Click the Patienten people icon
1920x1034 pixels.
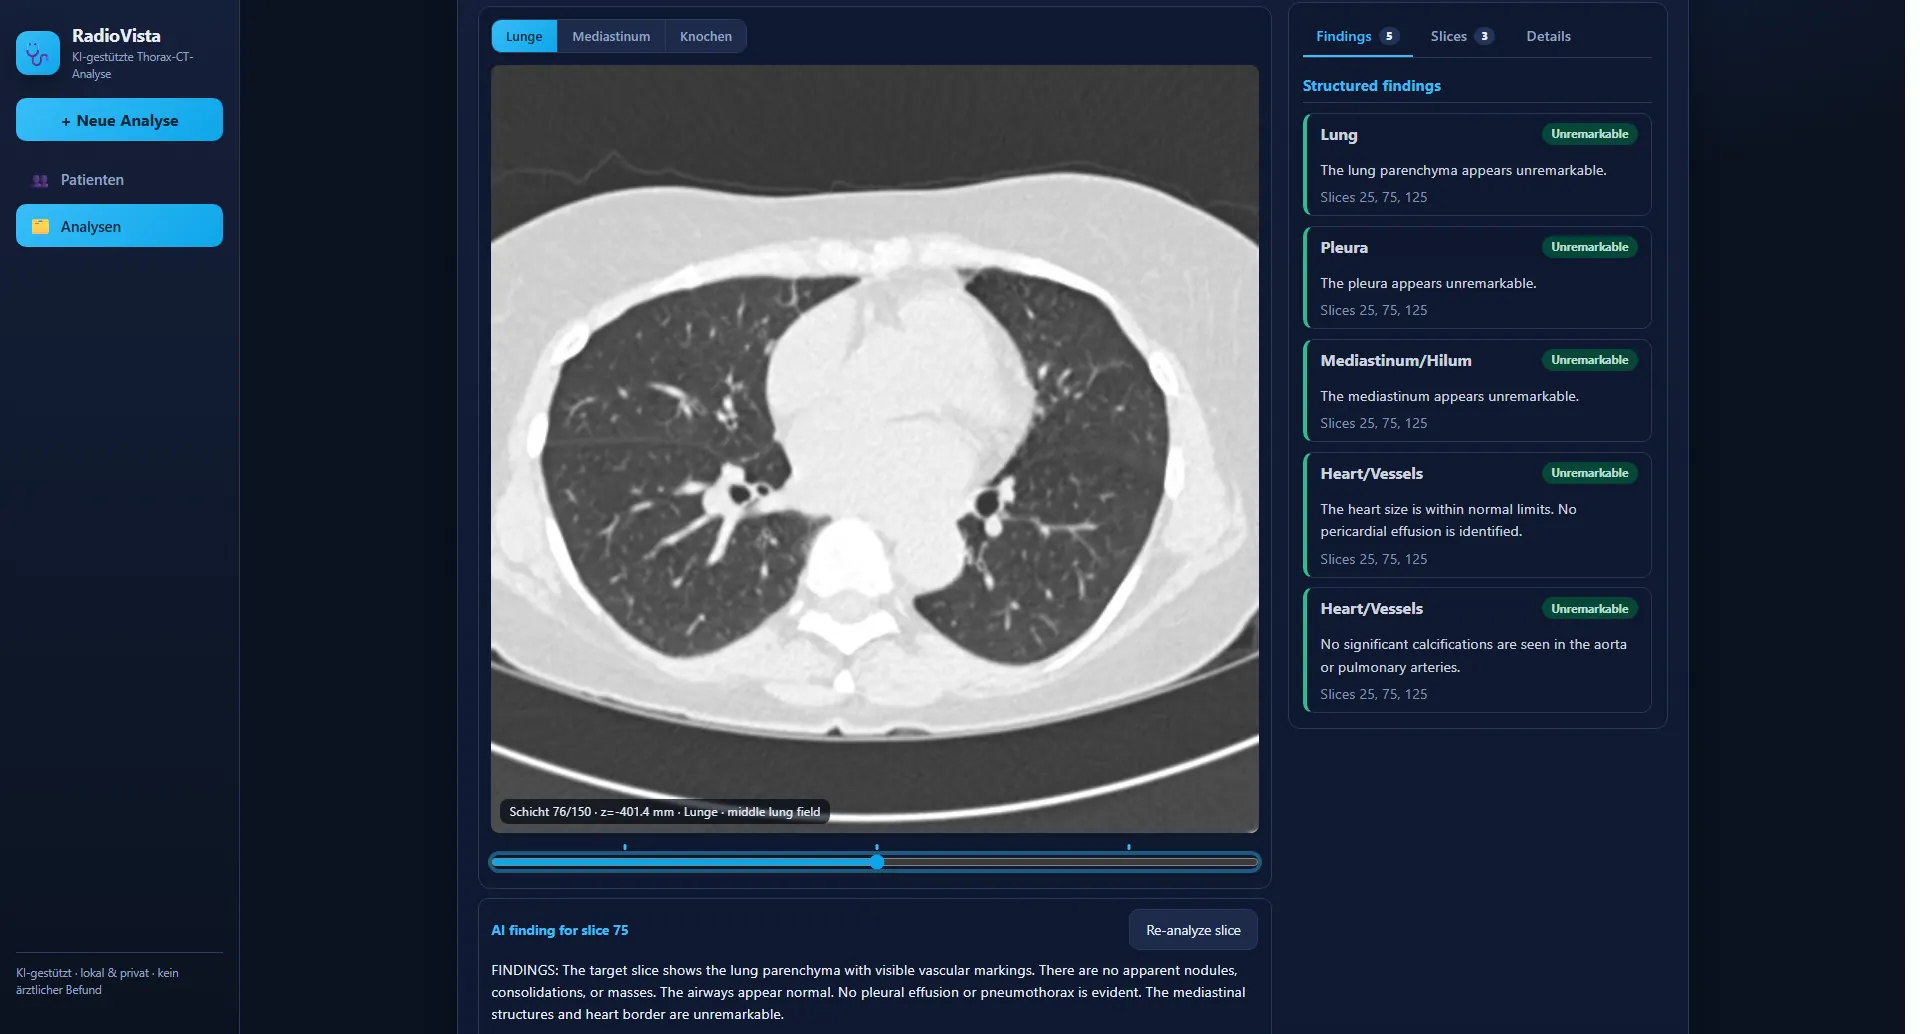click(x=40, y=181)
